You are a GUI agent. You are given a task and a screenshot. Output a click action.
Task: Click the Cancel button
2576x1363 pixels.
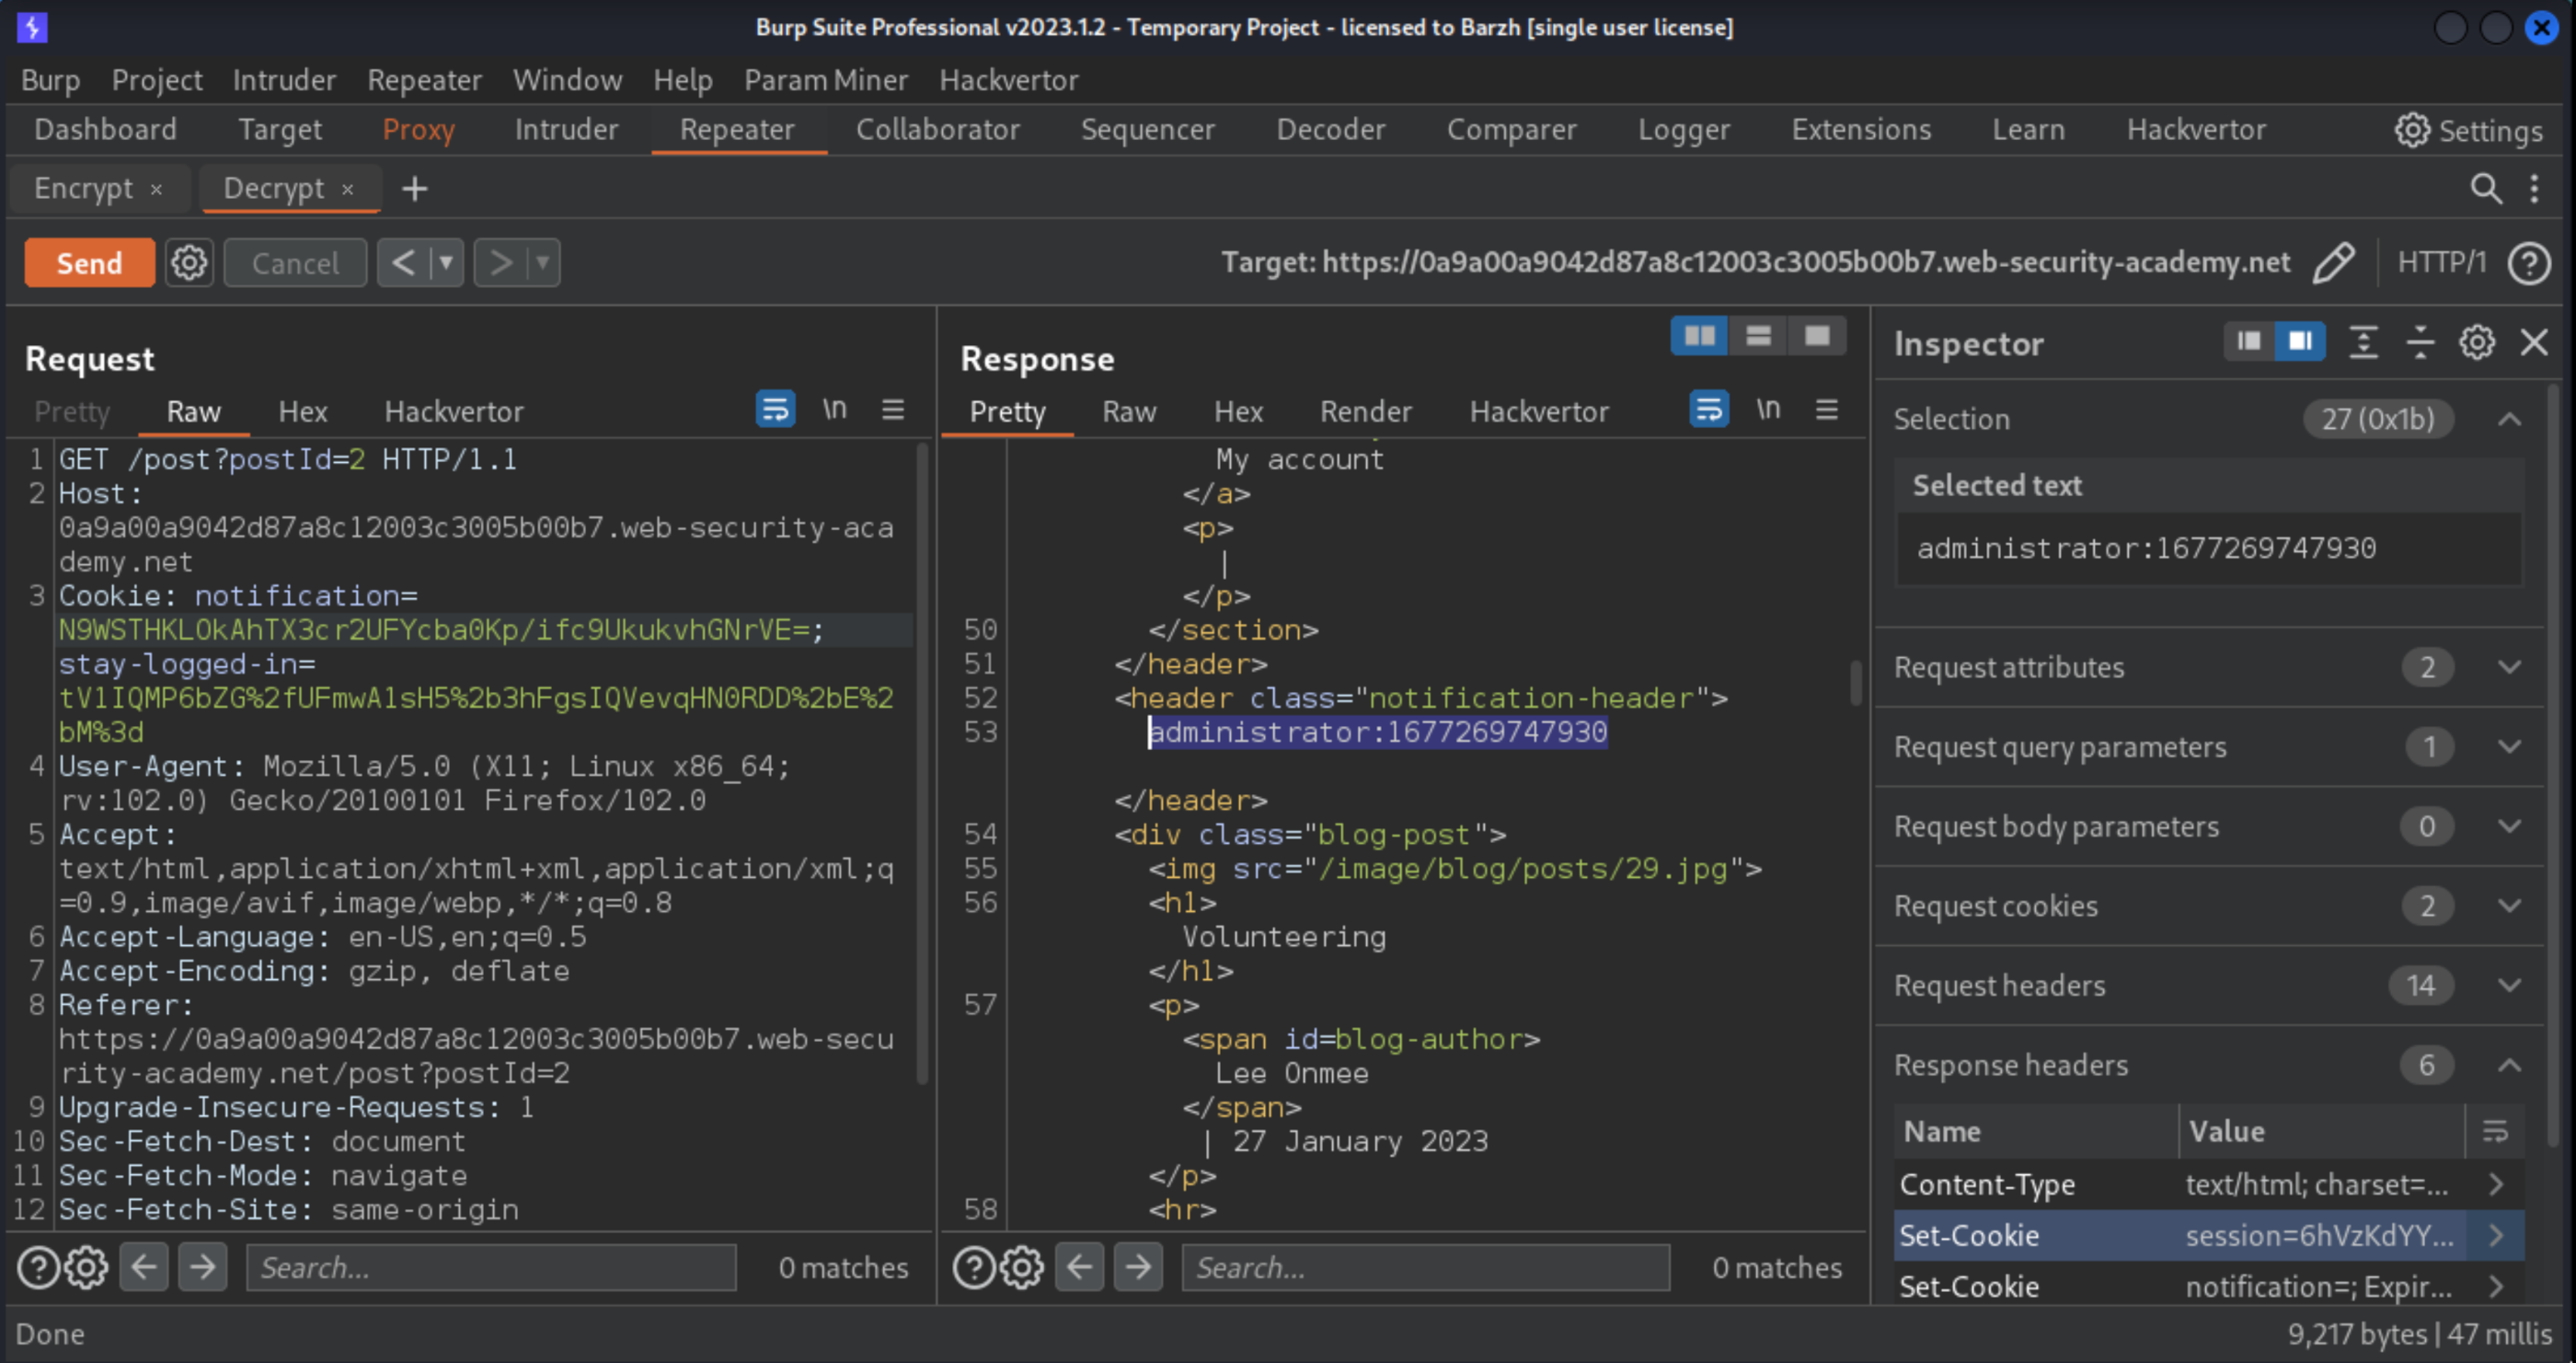(x=295, y=263)
